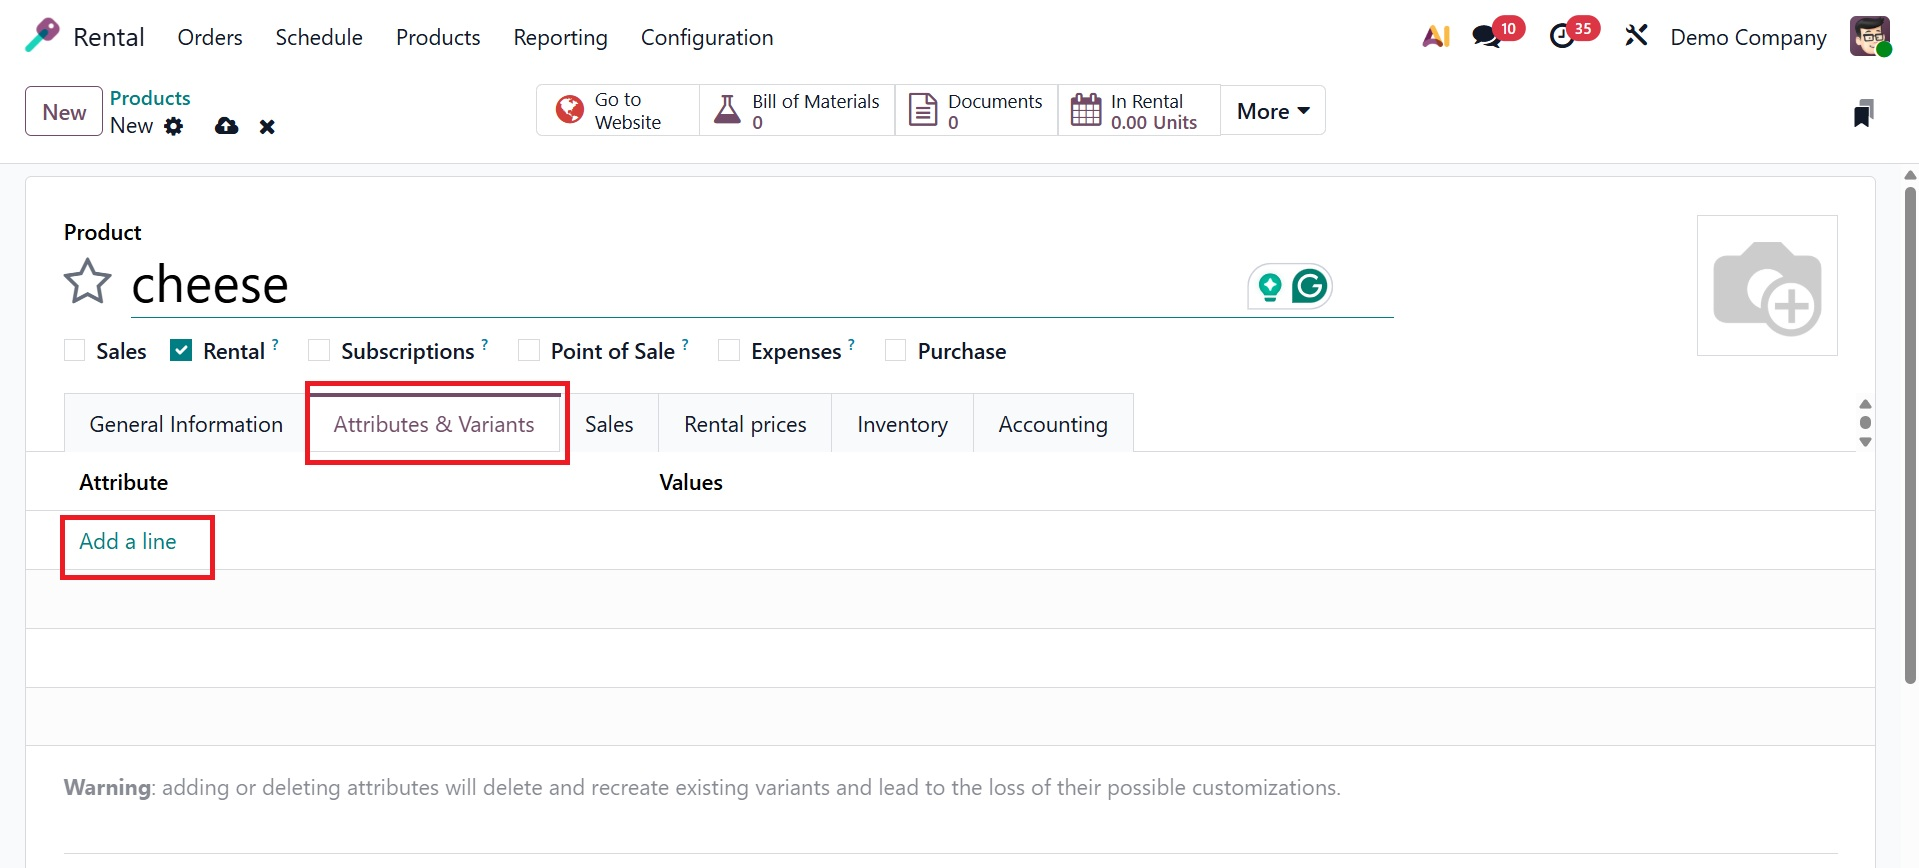Click the bookmark icon at top right

coord(1862,113)
